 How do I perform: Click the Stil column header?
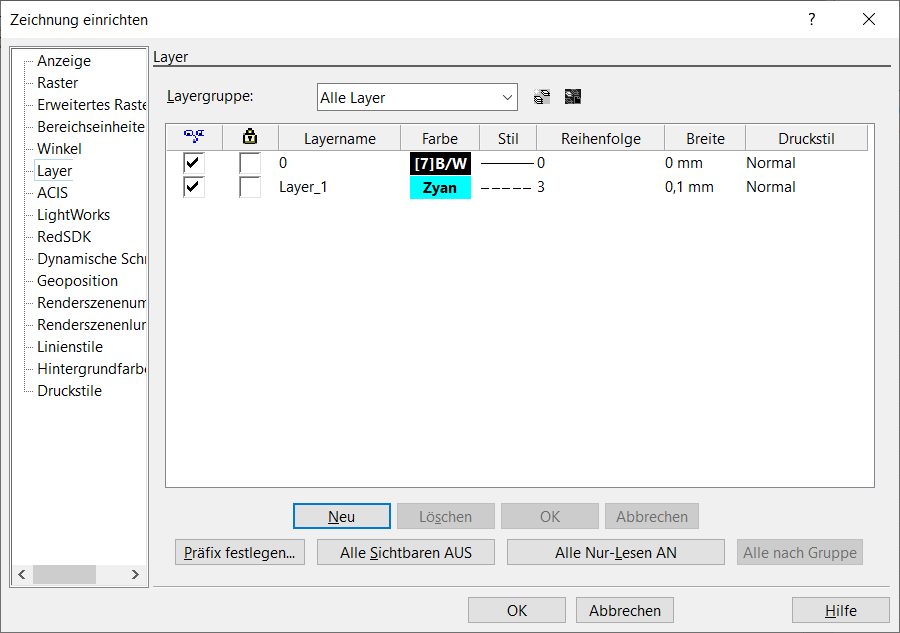tap(508, 138)
